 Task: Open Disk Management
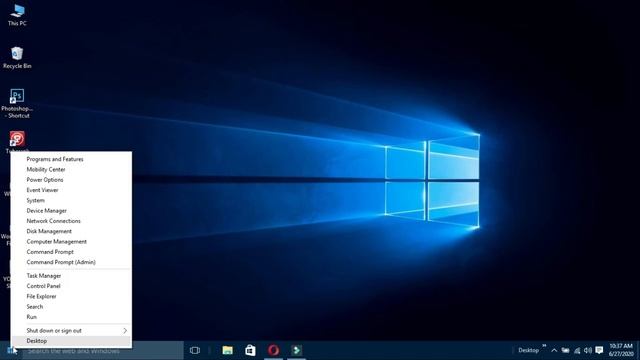point(71,231)
